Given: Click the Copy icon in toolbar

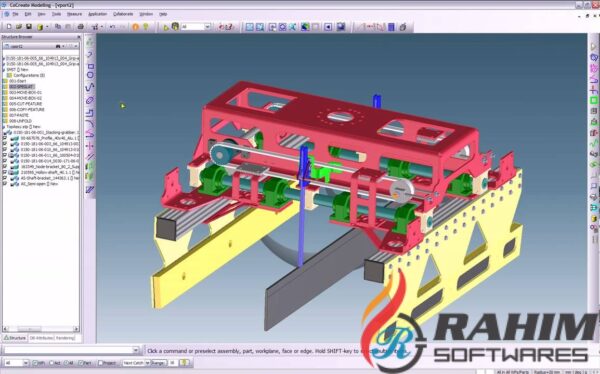Looking at the screenshot, I should (58, 27).
